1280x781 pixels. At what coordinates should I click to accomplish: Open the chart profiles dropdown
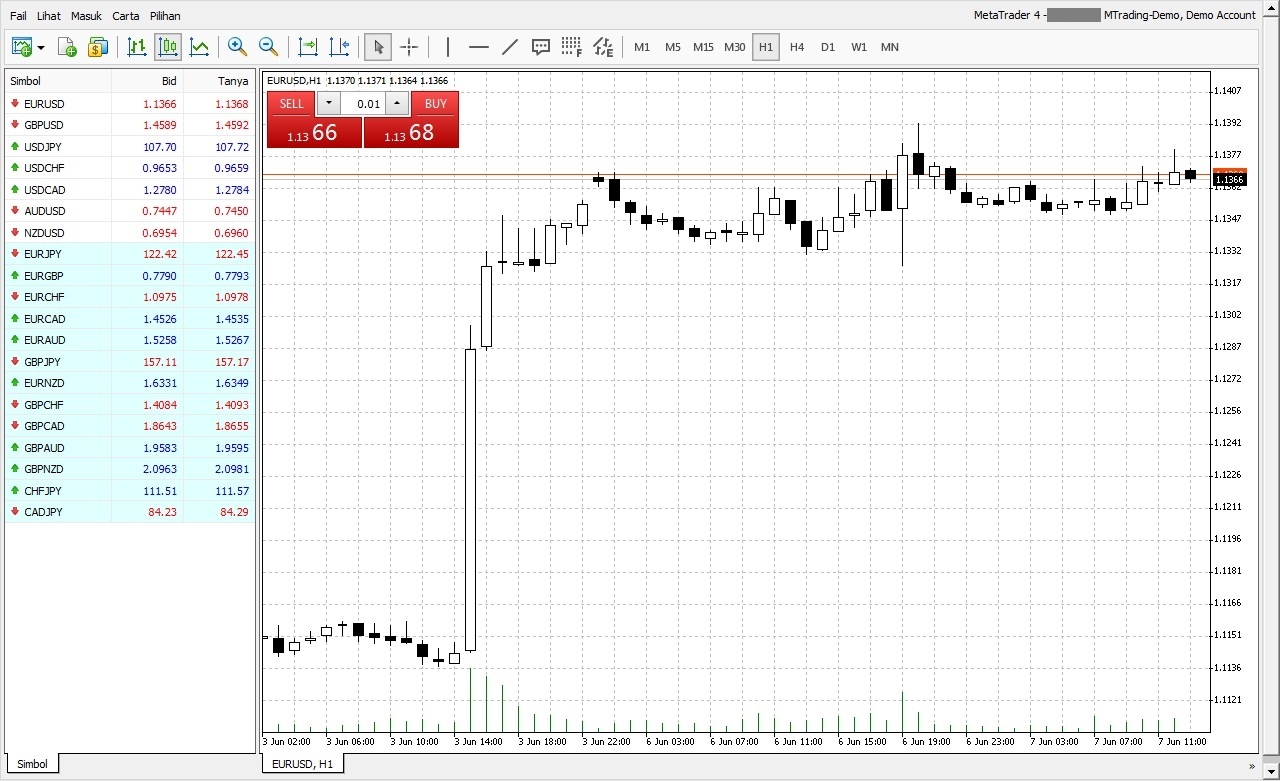42,47
